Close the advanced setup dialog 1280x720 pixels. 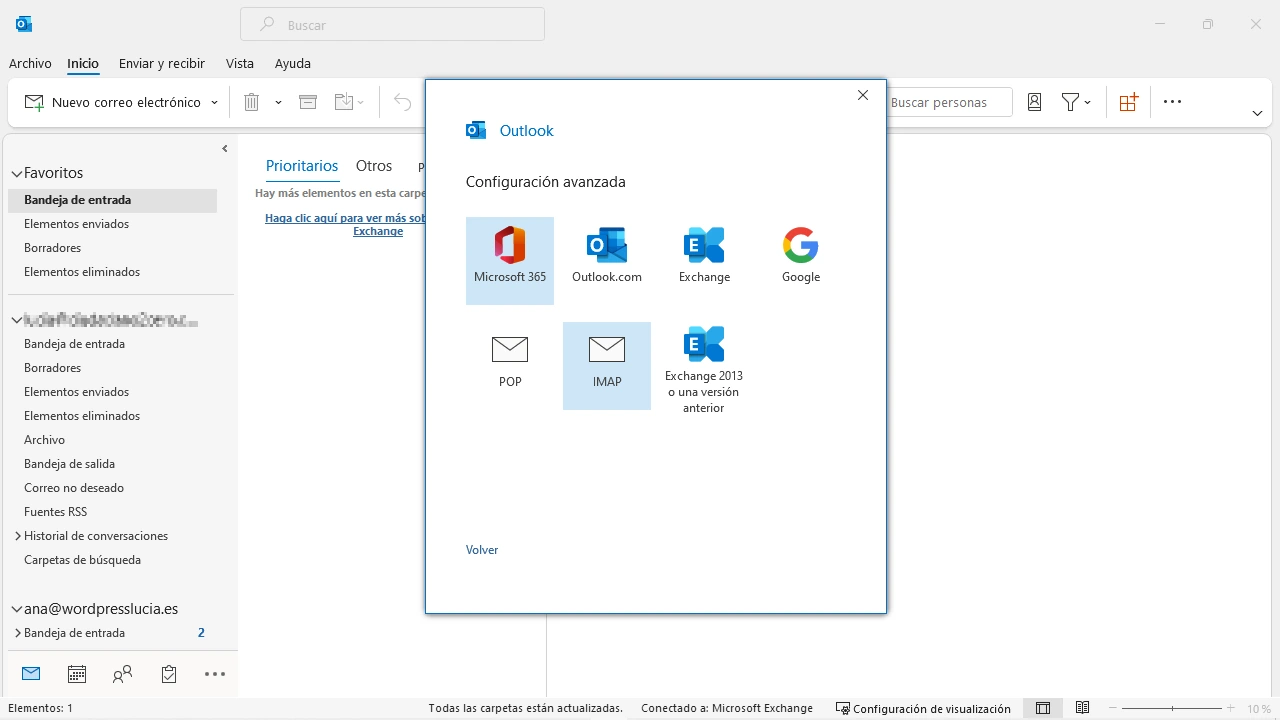[x=863, y=95]
